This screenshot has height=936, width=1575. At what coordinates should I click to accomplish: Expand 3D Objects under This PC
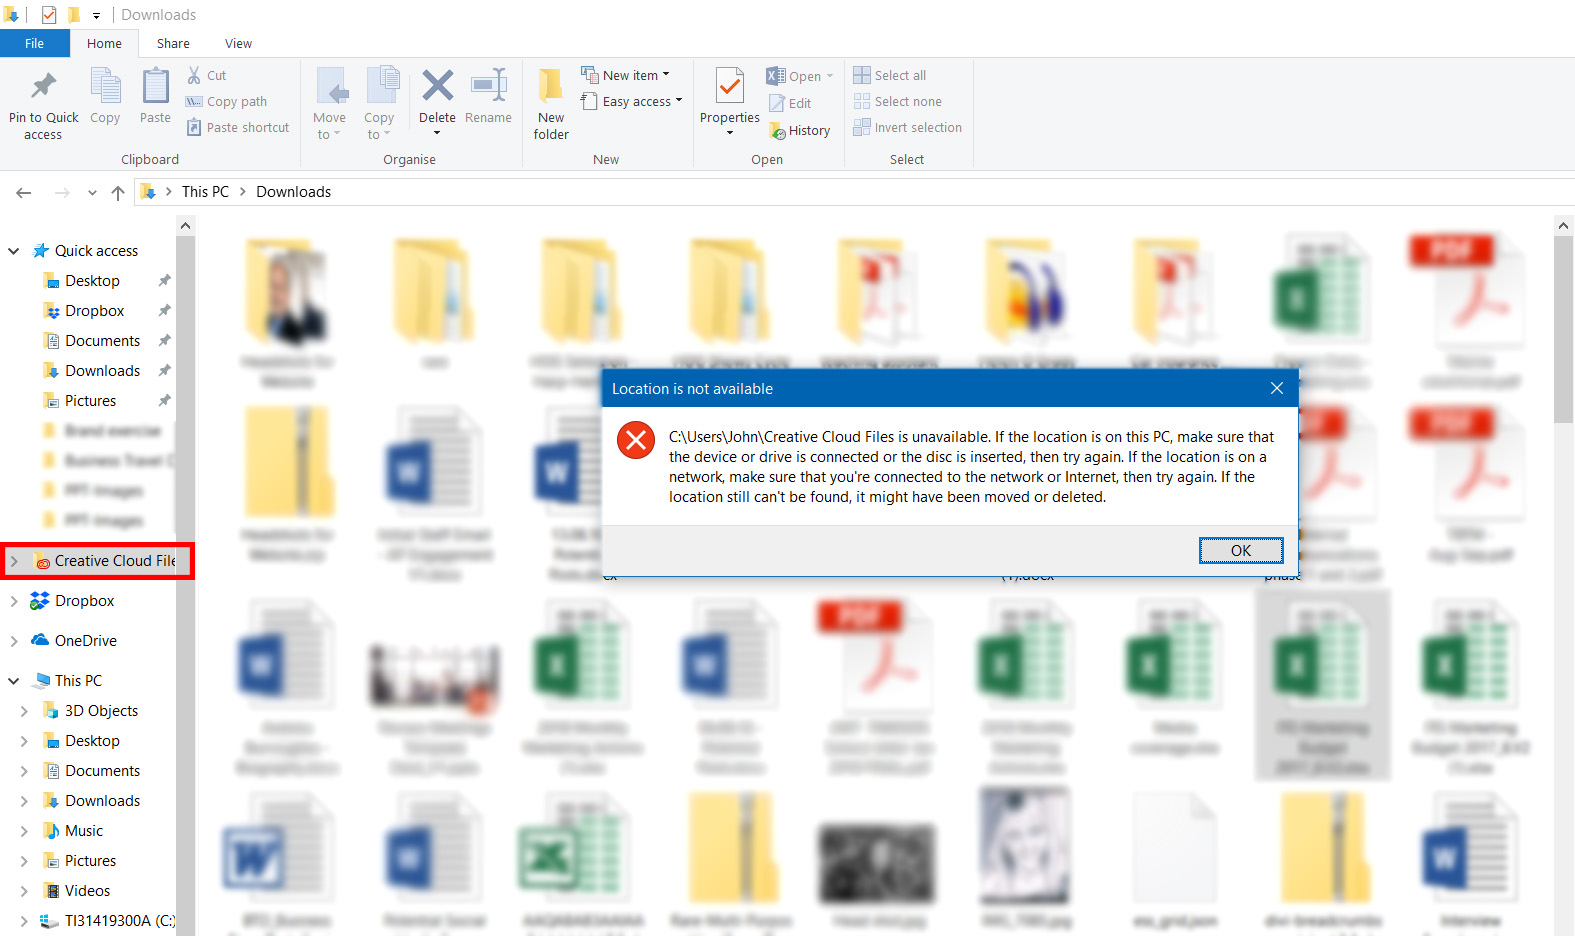point(24,711)
